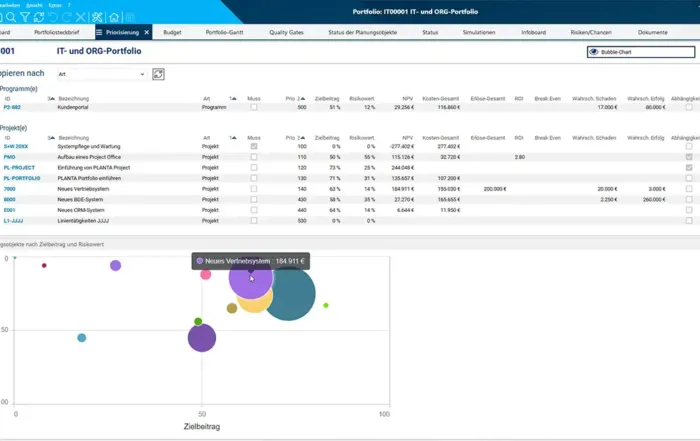The height and width of the screenshot is (441, 700).
Task: Toggle Muss checkbox for Kundenportal
Action: pos(254,107)
